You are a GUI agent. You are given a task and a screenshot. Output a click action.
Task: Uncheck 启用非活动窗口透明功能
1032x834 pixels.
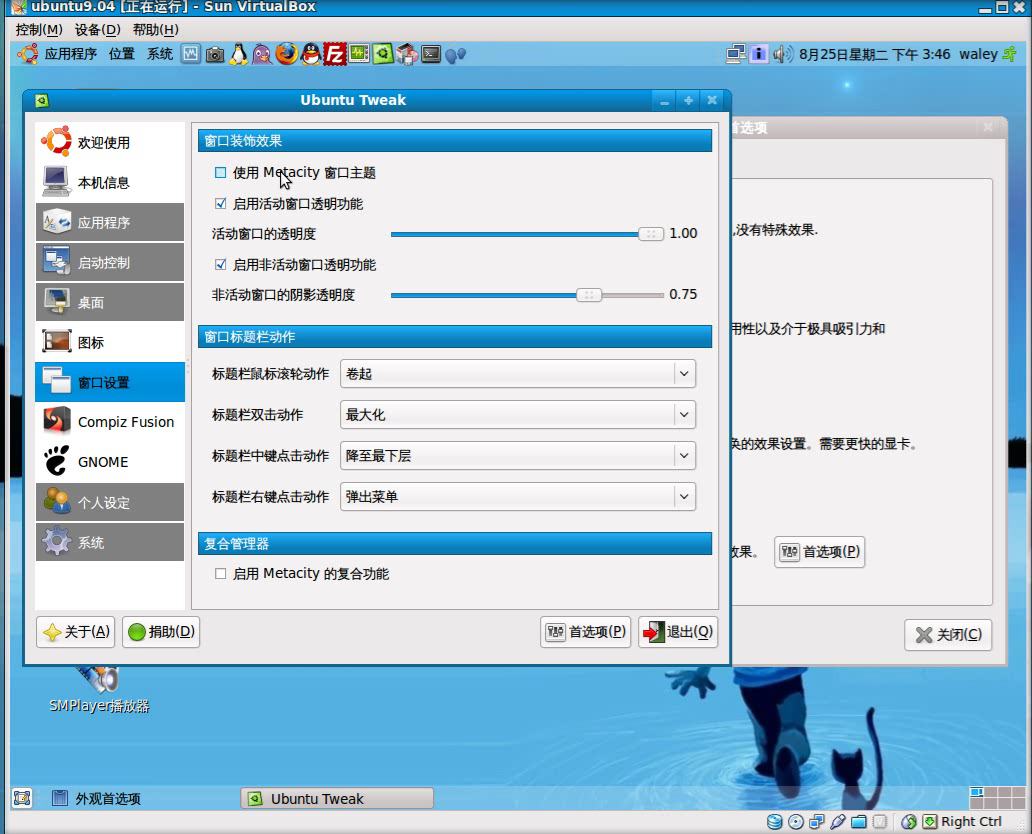click(x=220, y=265)
